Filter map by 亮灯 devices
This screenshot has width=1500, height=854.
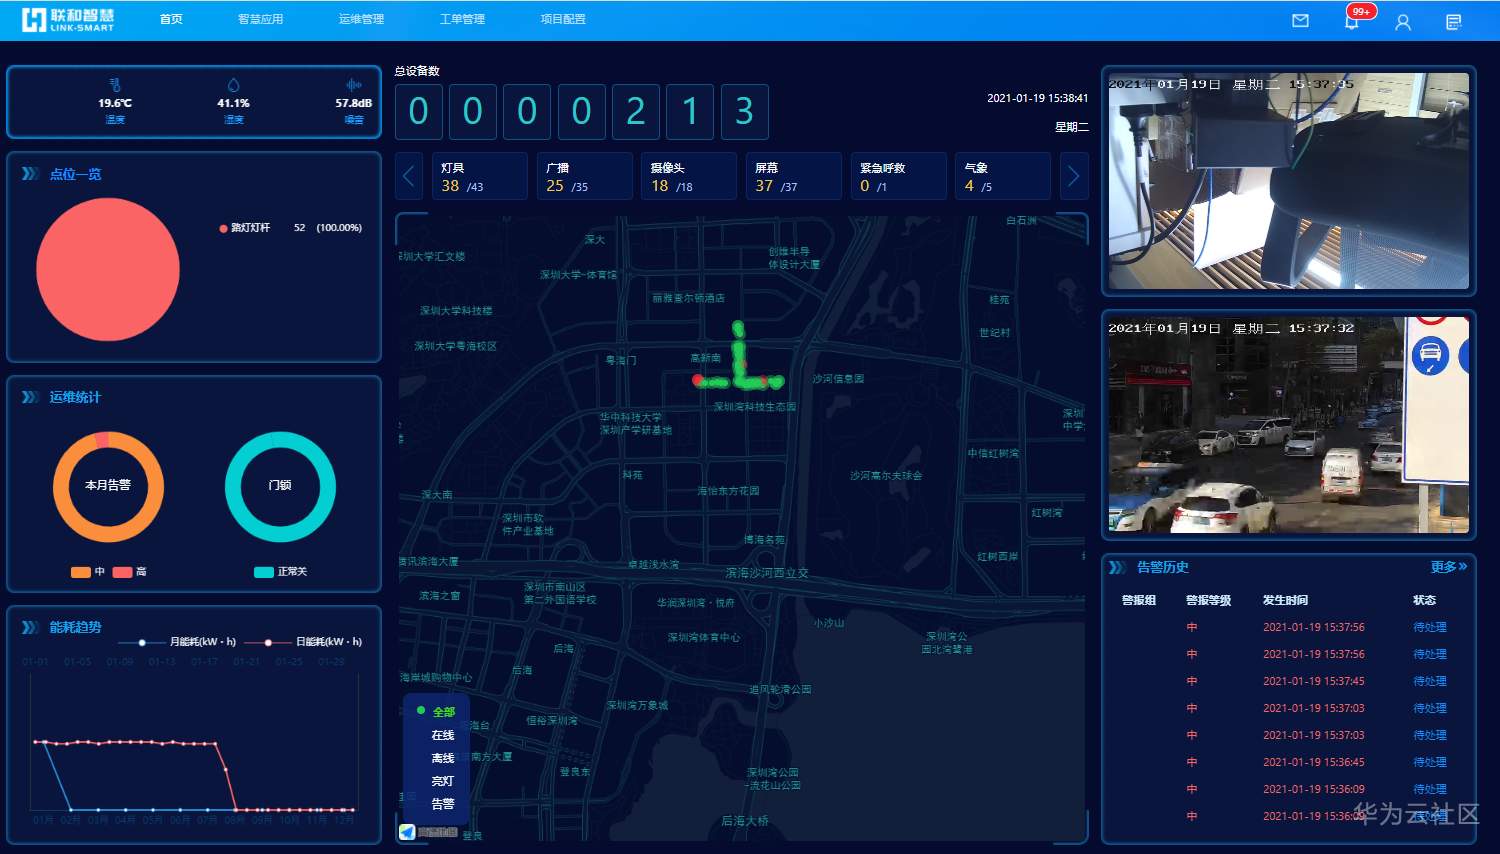442,781
